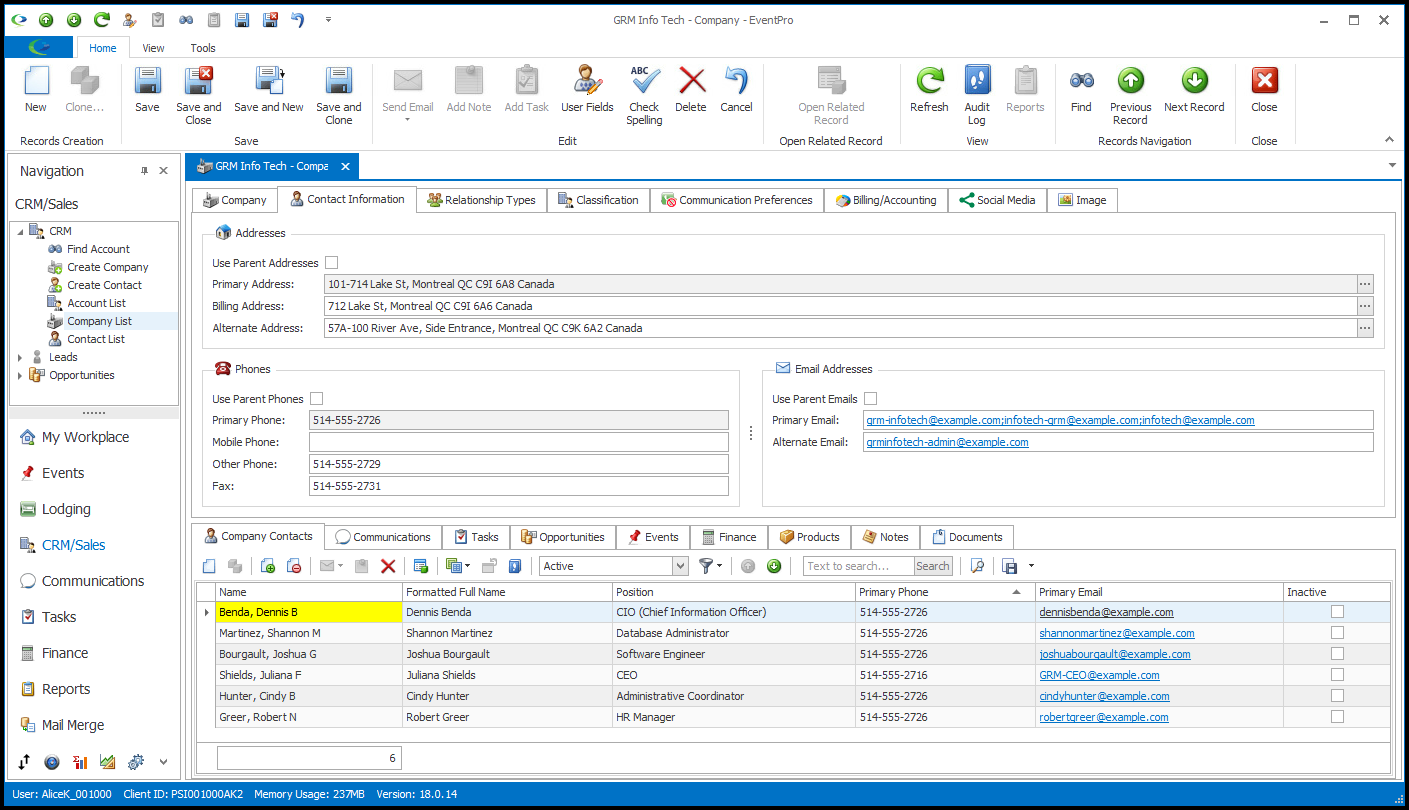Screen dimensions: 1409x810
Task: Click the red Close icon in ribbon
Action: coord(1264,81)
